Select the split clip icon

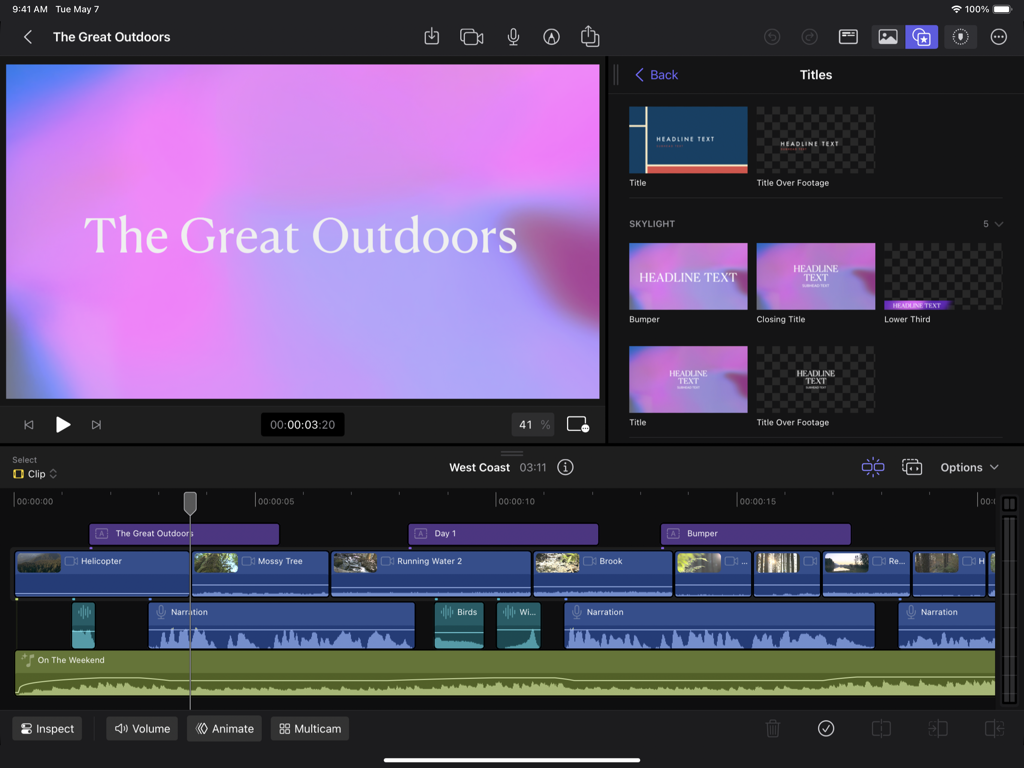(881, 729)
